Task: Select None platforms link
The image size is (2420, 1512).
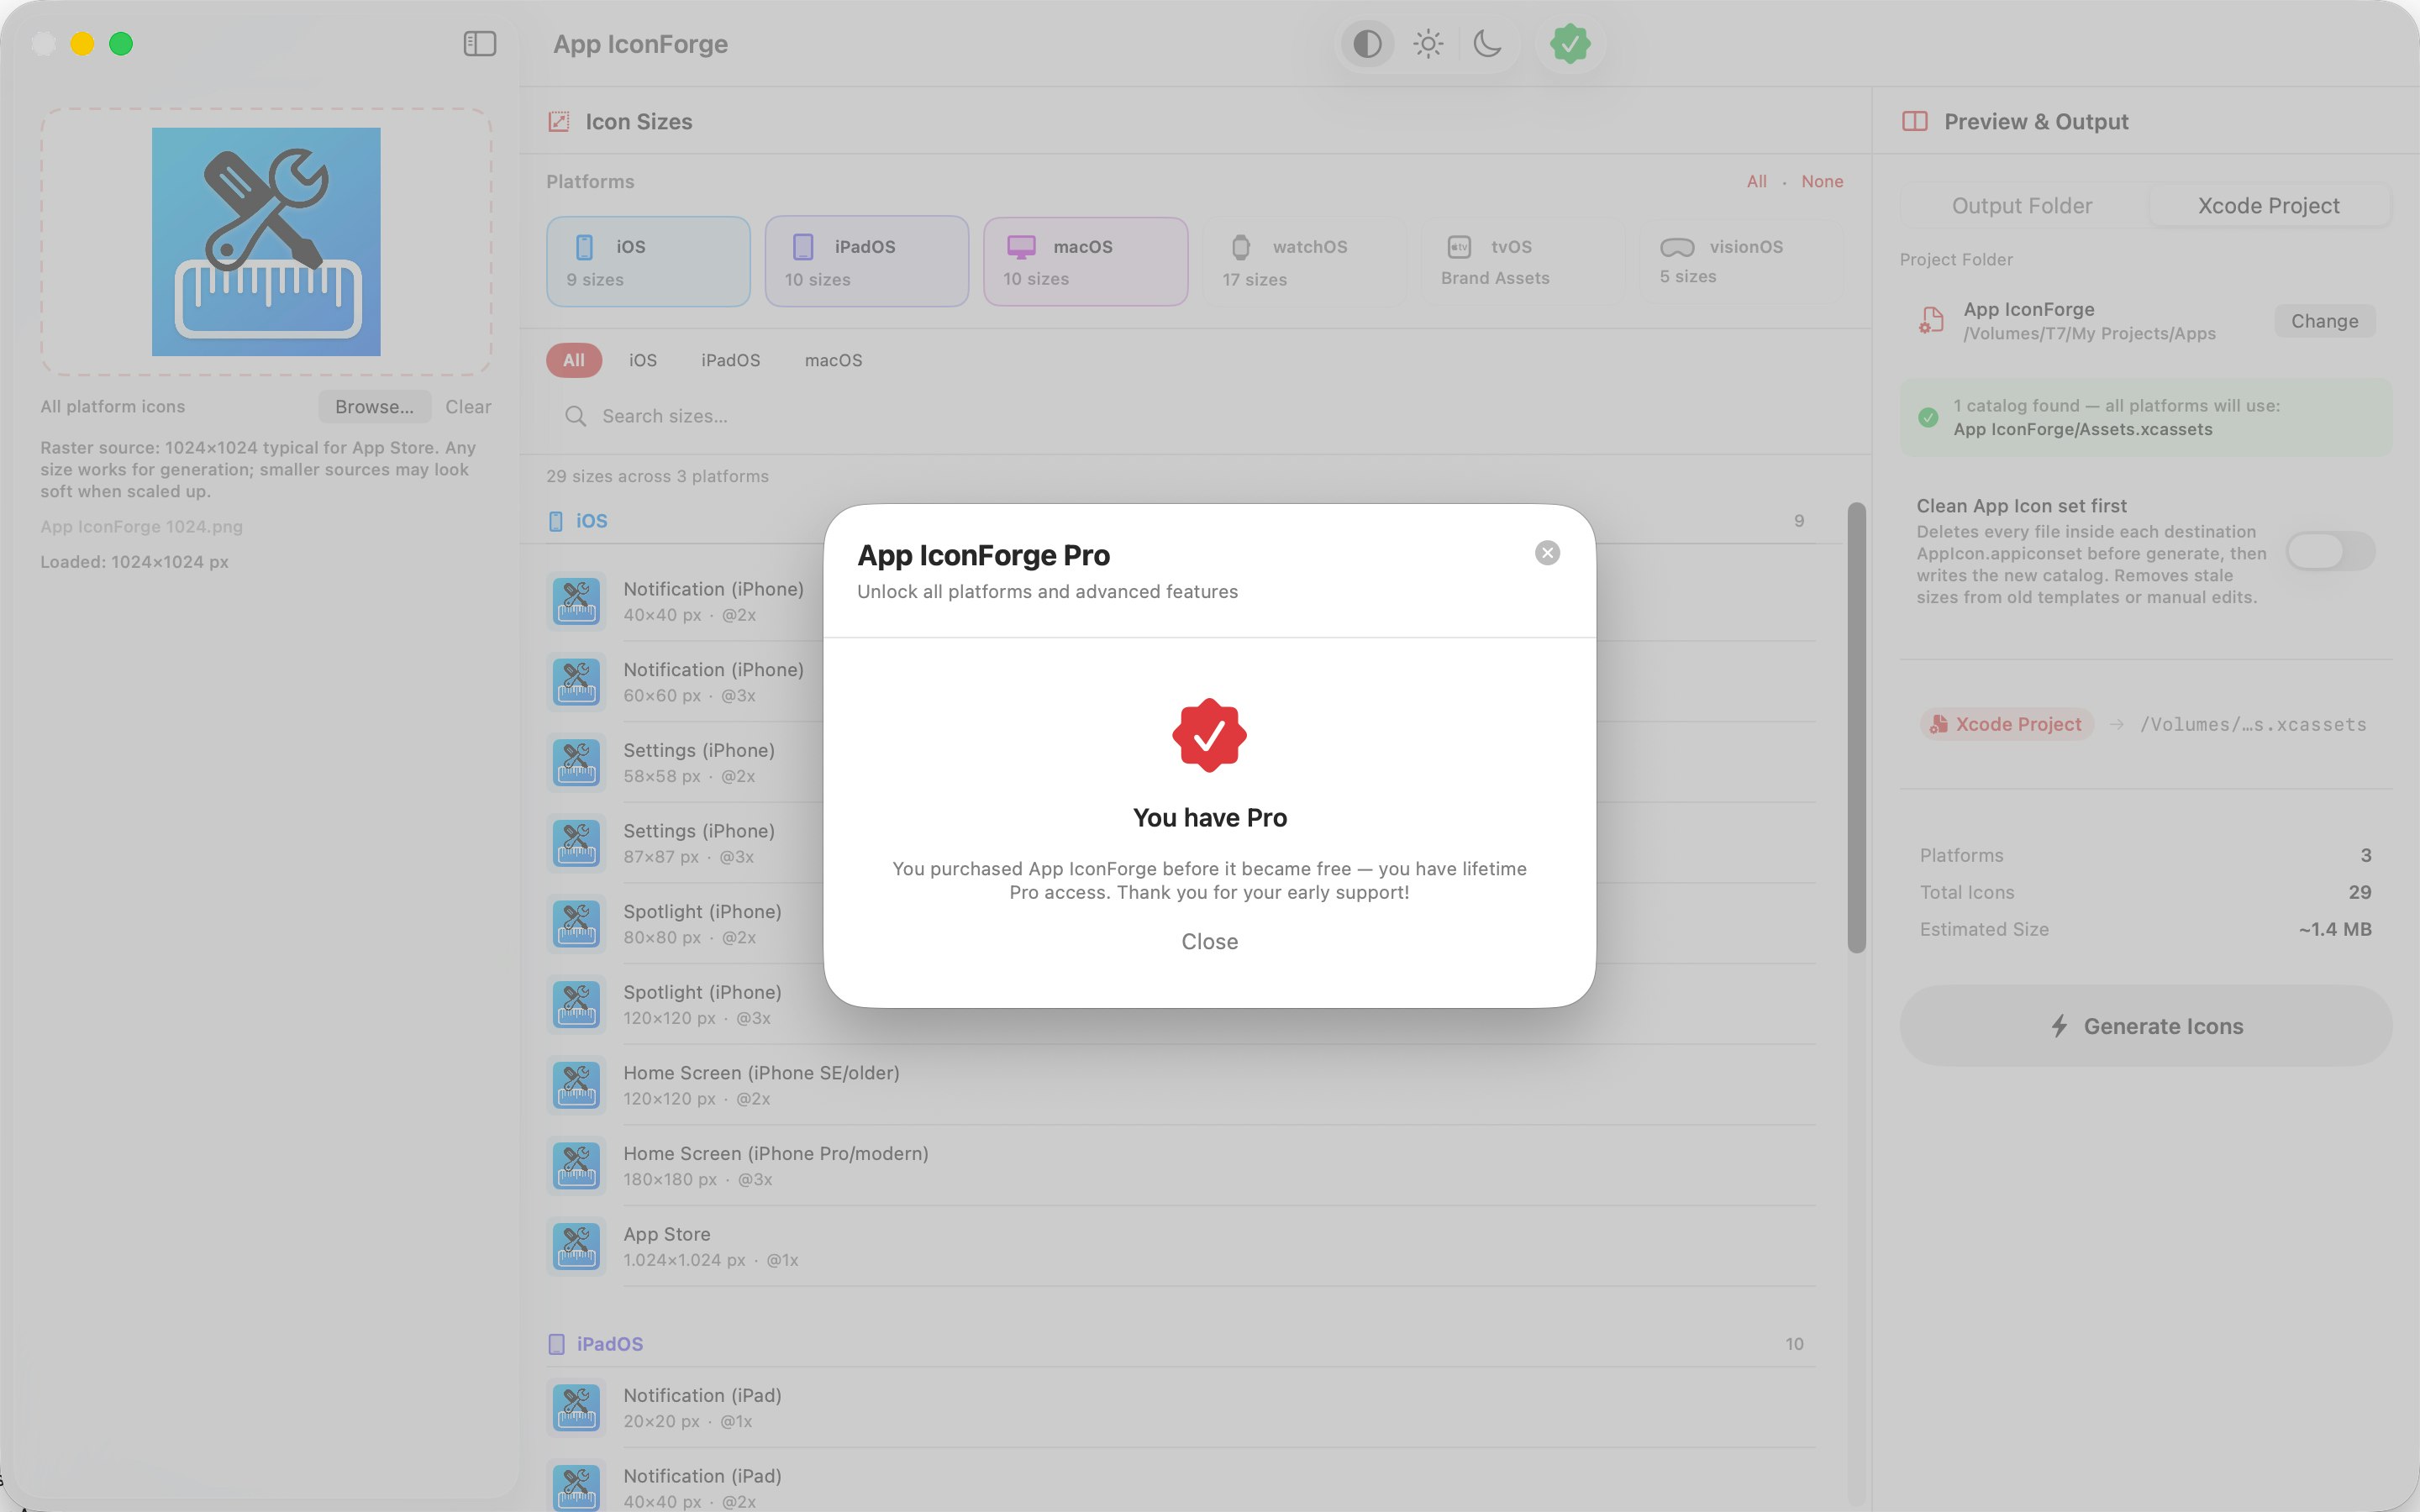Action: (1822, 182)
